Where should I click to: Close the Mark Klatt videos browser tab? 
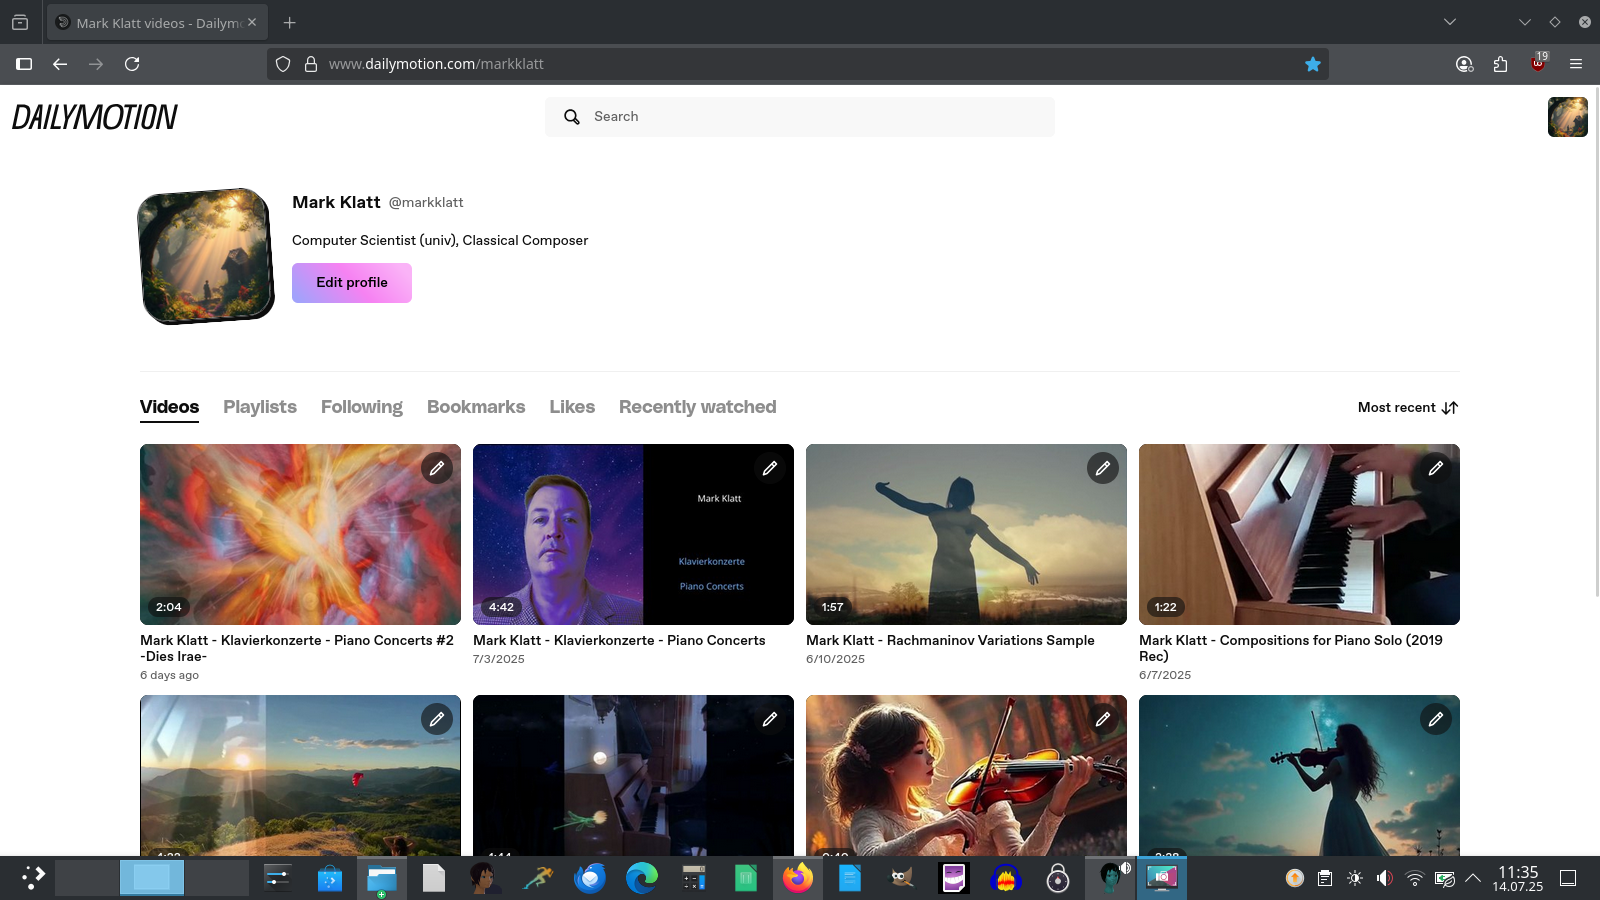click(x=252, y=22)
